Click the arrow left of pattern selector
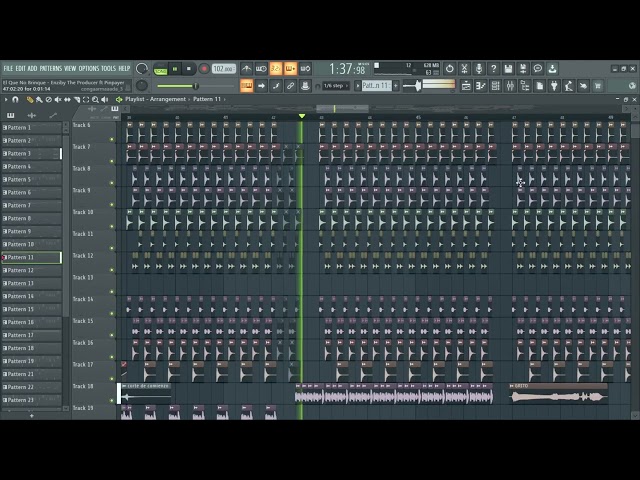 358,86
